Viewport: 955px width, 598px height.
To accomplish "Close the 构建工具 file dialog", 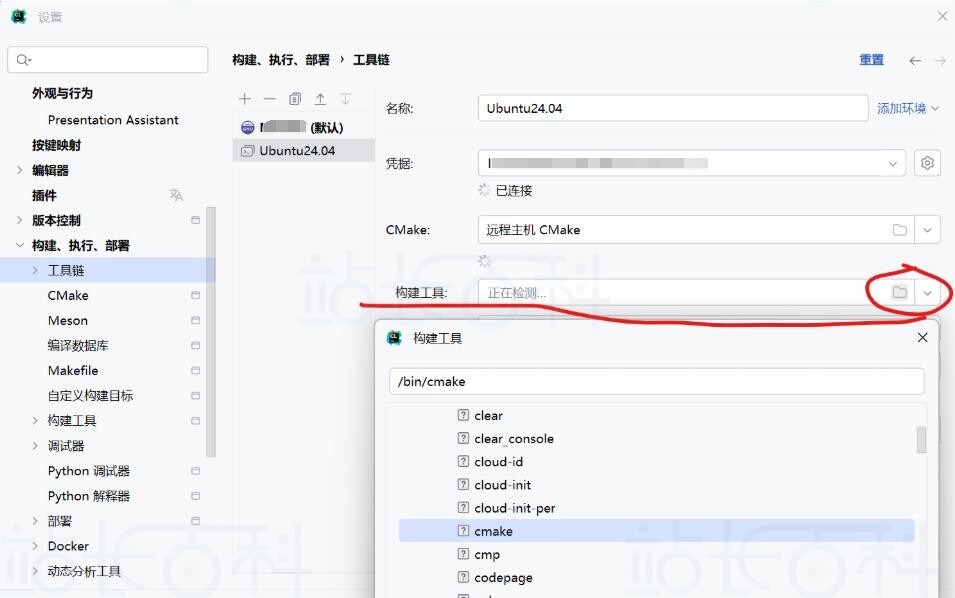I will [923, 337].
